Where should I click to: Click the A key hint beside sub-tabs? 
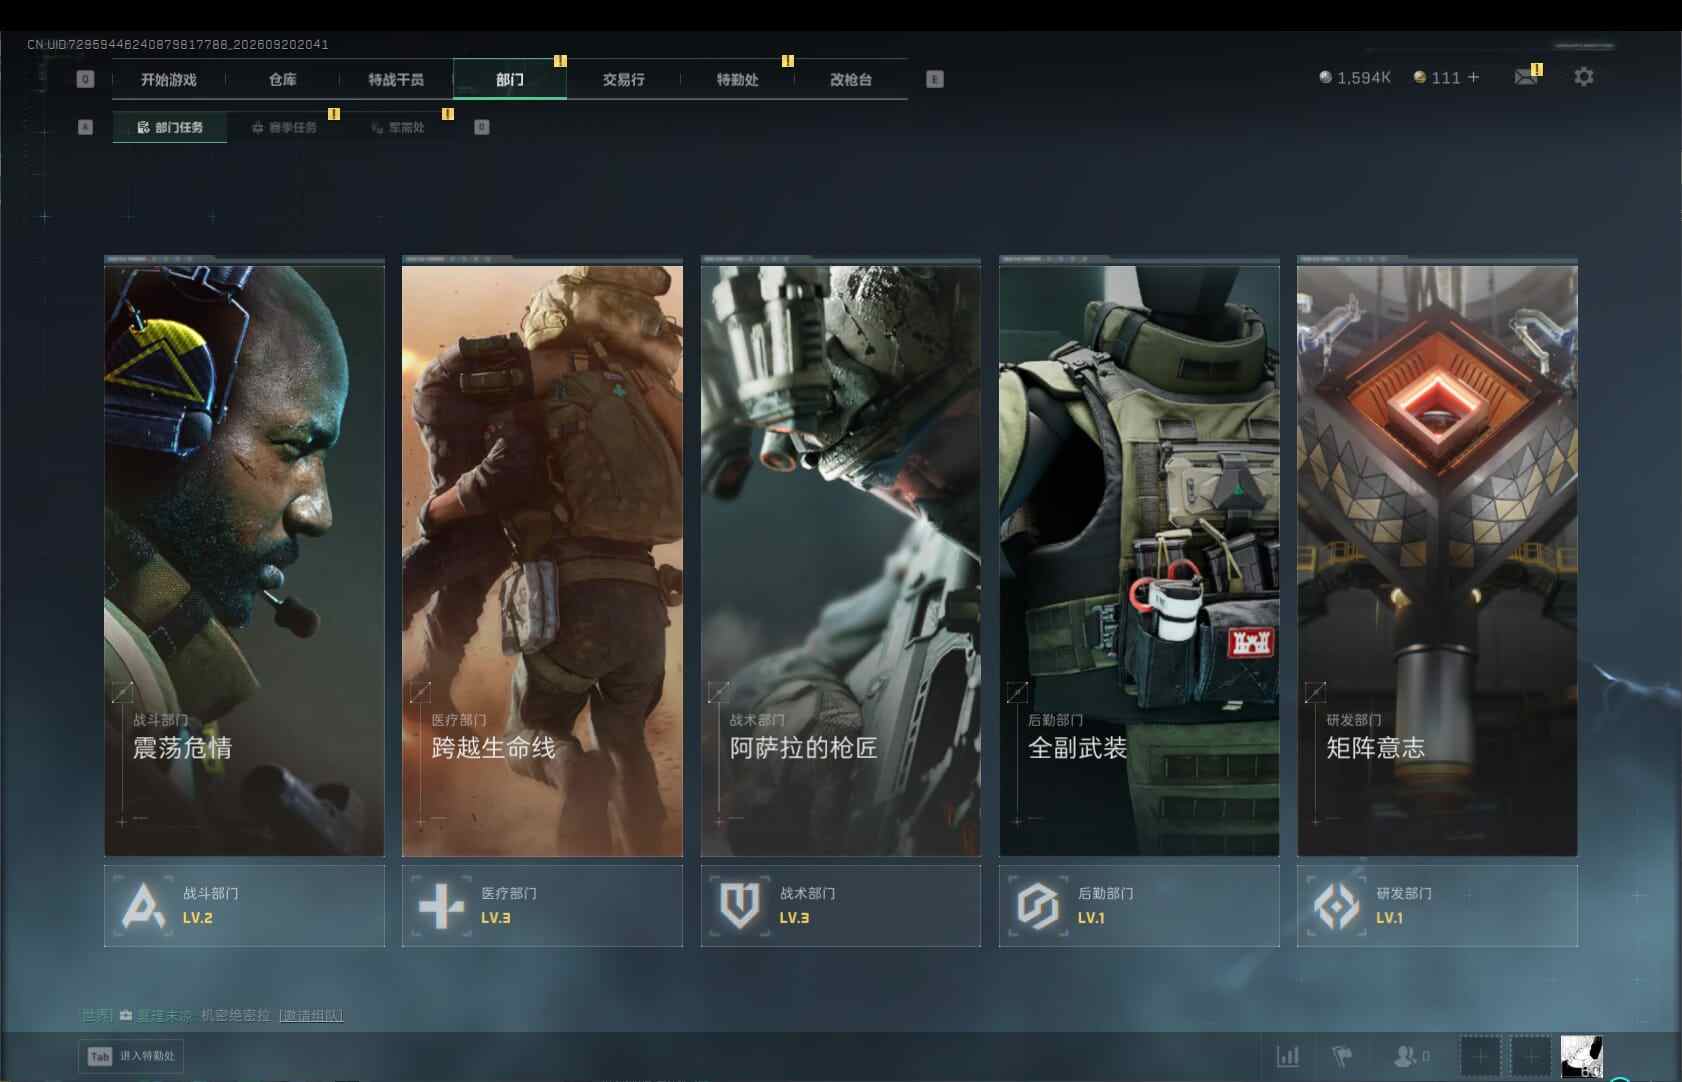pos(85,127)
